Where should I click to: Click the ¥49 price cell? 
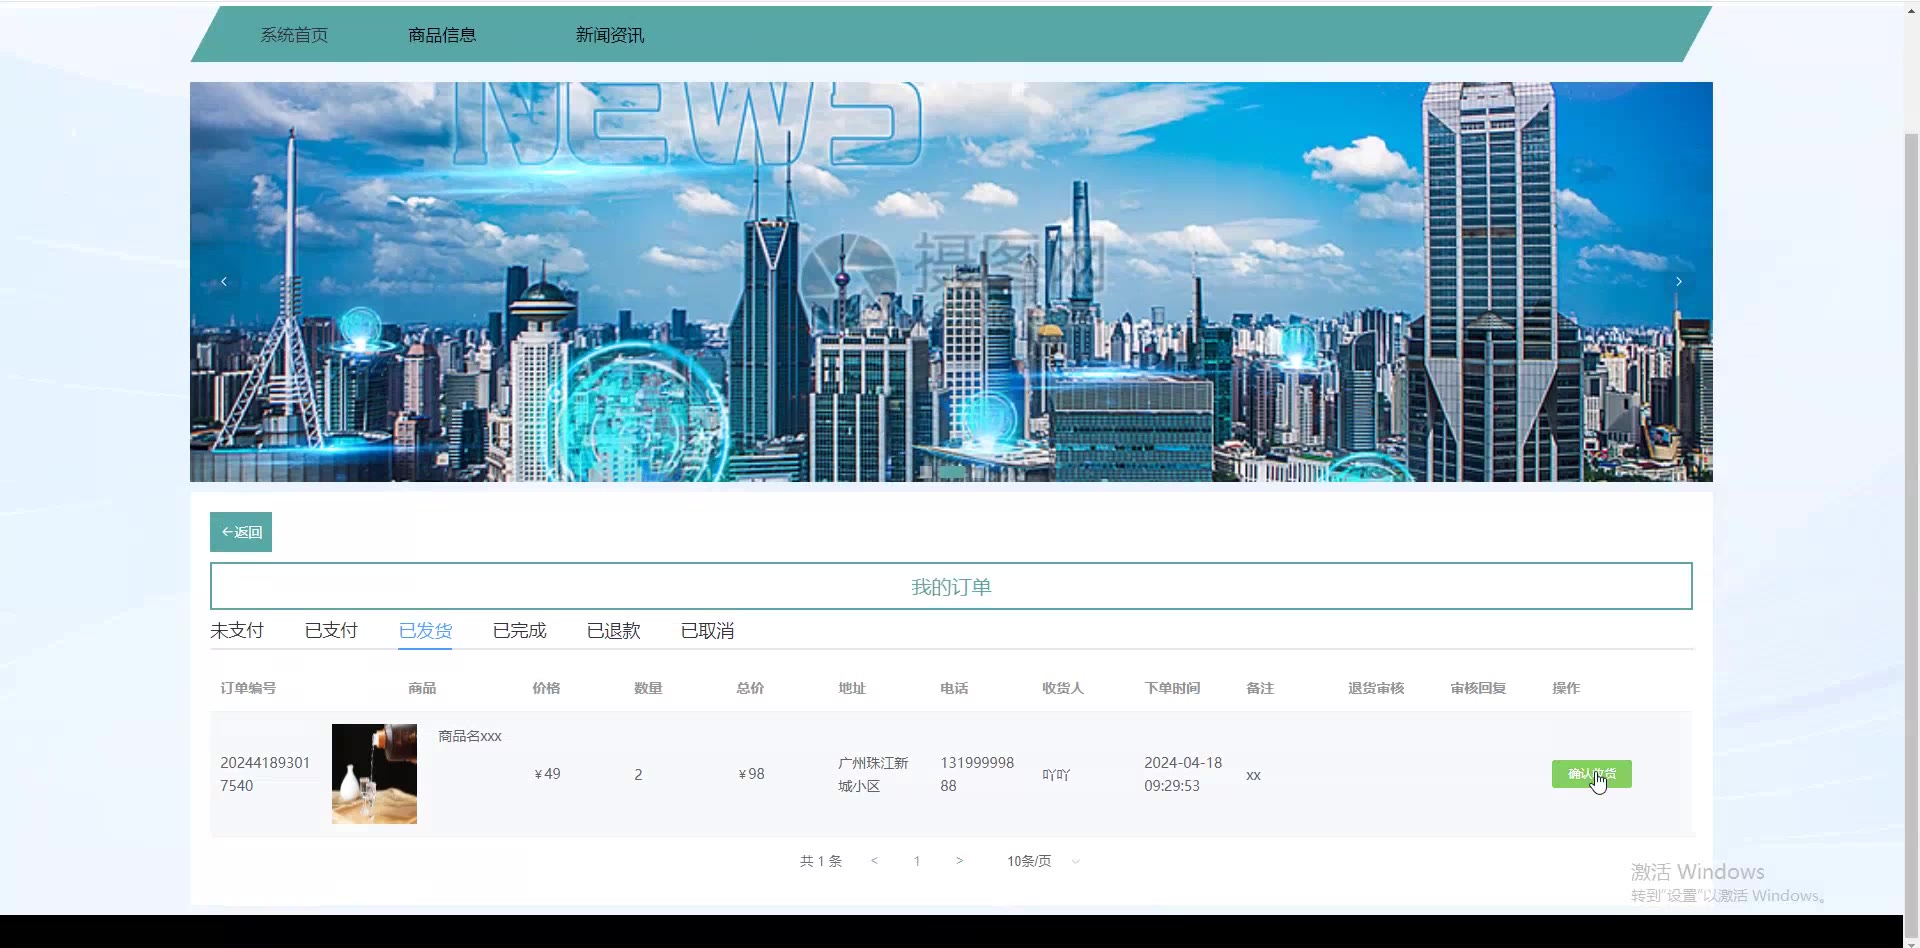[547, 774]
